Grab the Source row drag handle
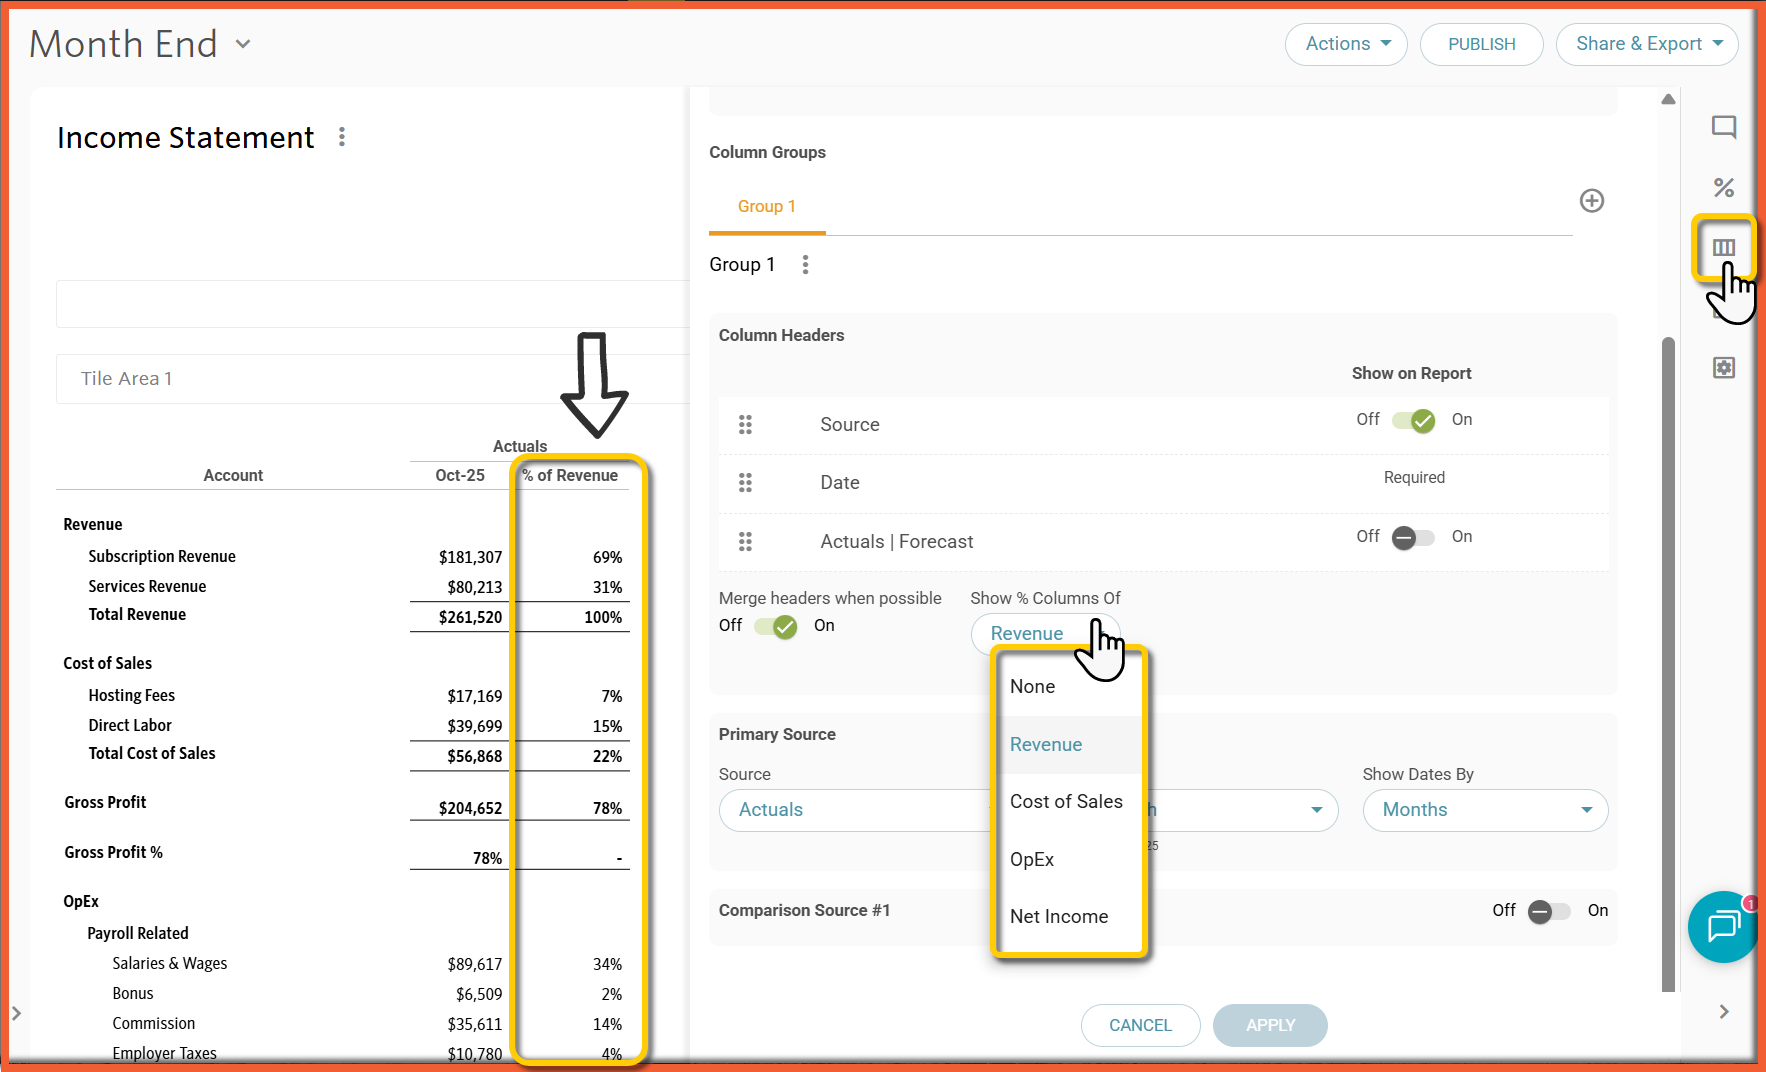 (x=745, y=425)
